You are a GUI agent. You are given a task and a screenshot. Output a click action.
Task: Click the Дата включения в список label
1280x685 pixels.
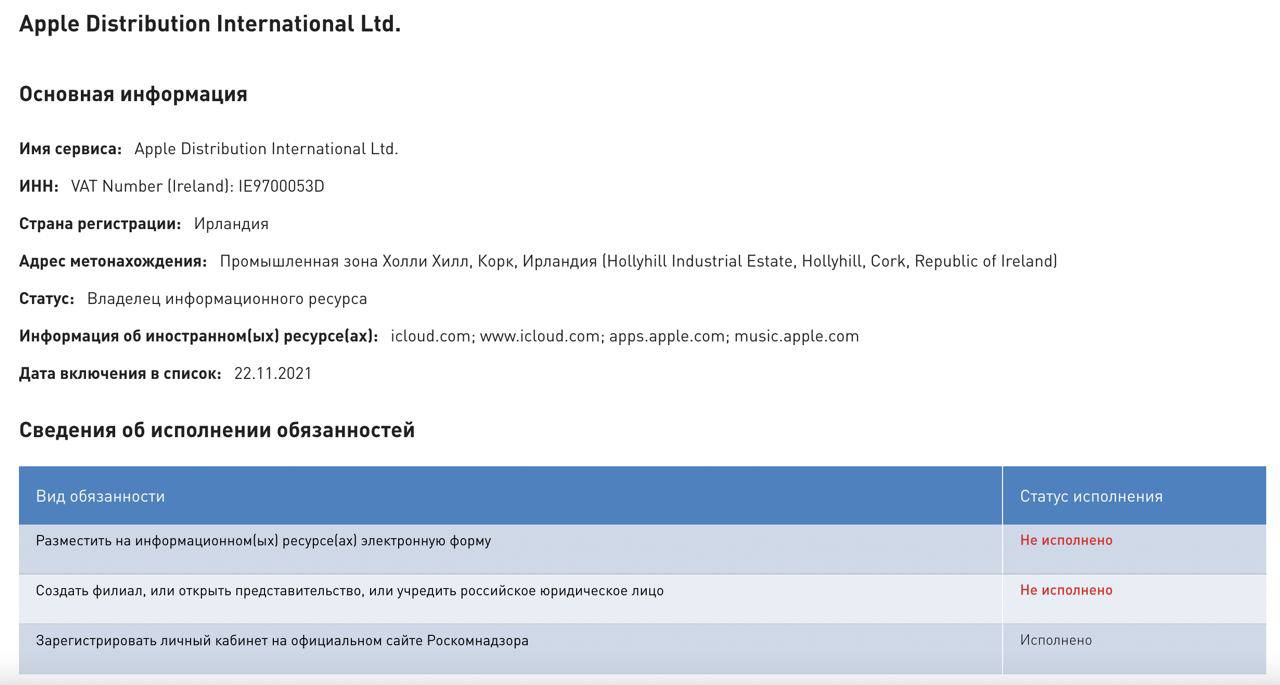[x=120, y=374]
